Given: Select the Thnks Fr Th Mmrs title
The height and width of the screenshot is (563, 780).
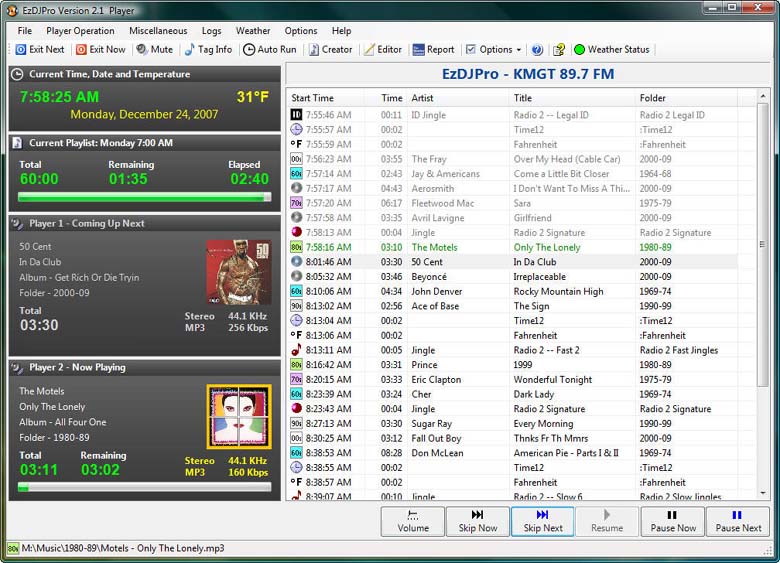Looking at the screenshot, I should [x=551, y=438].
